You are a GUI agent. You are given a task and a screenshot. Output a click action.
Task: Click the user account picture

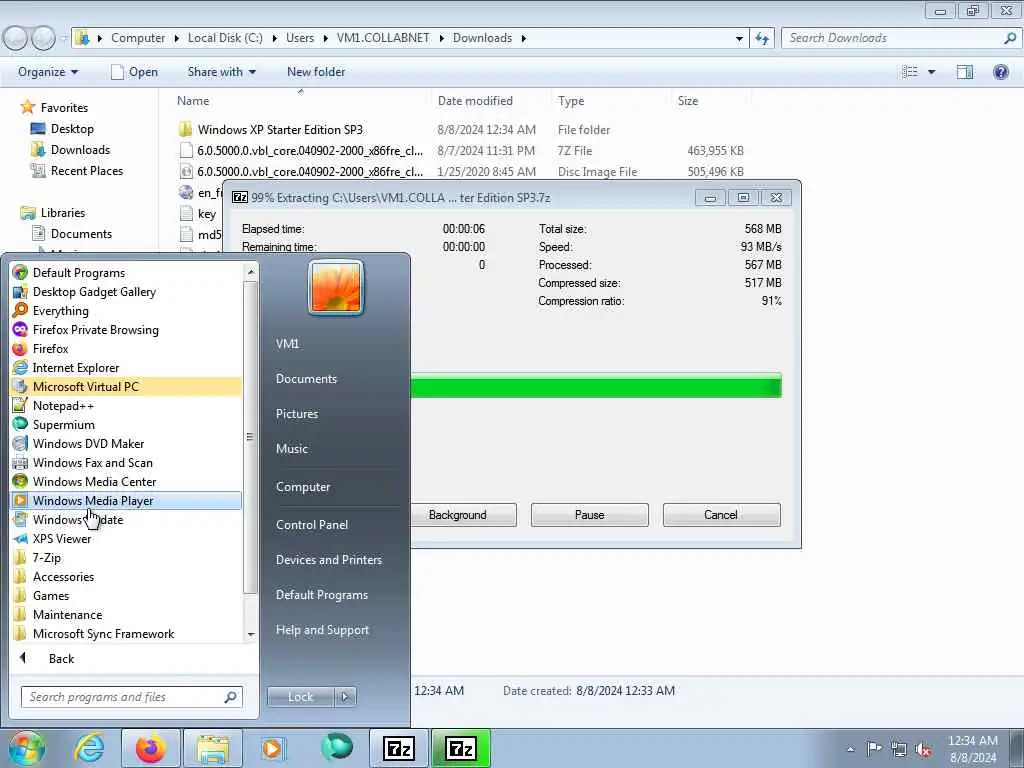coord(336,288)
